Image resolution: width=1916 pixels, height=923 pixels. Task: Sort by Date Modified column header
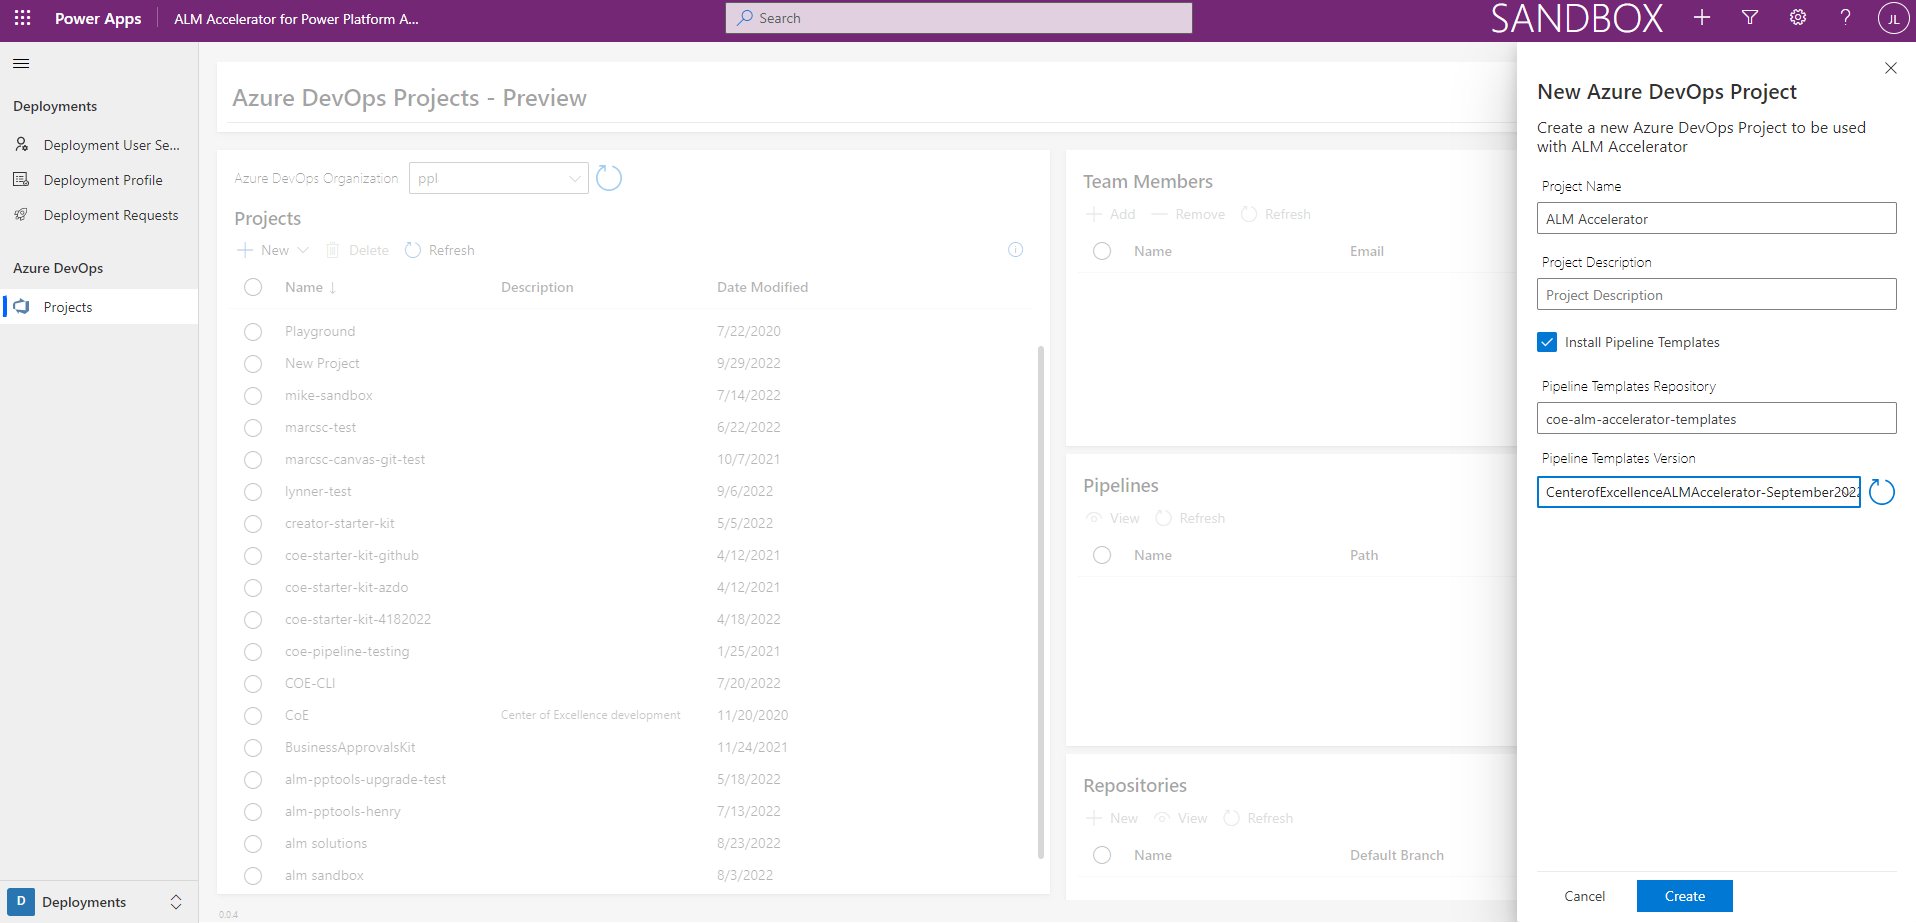point(762,287)
